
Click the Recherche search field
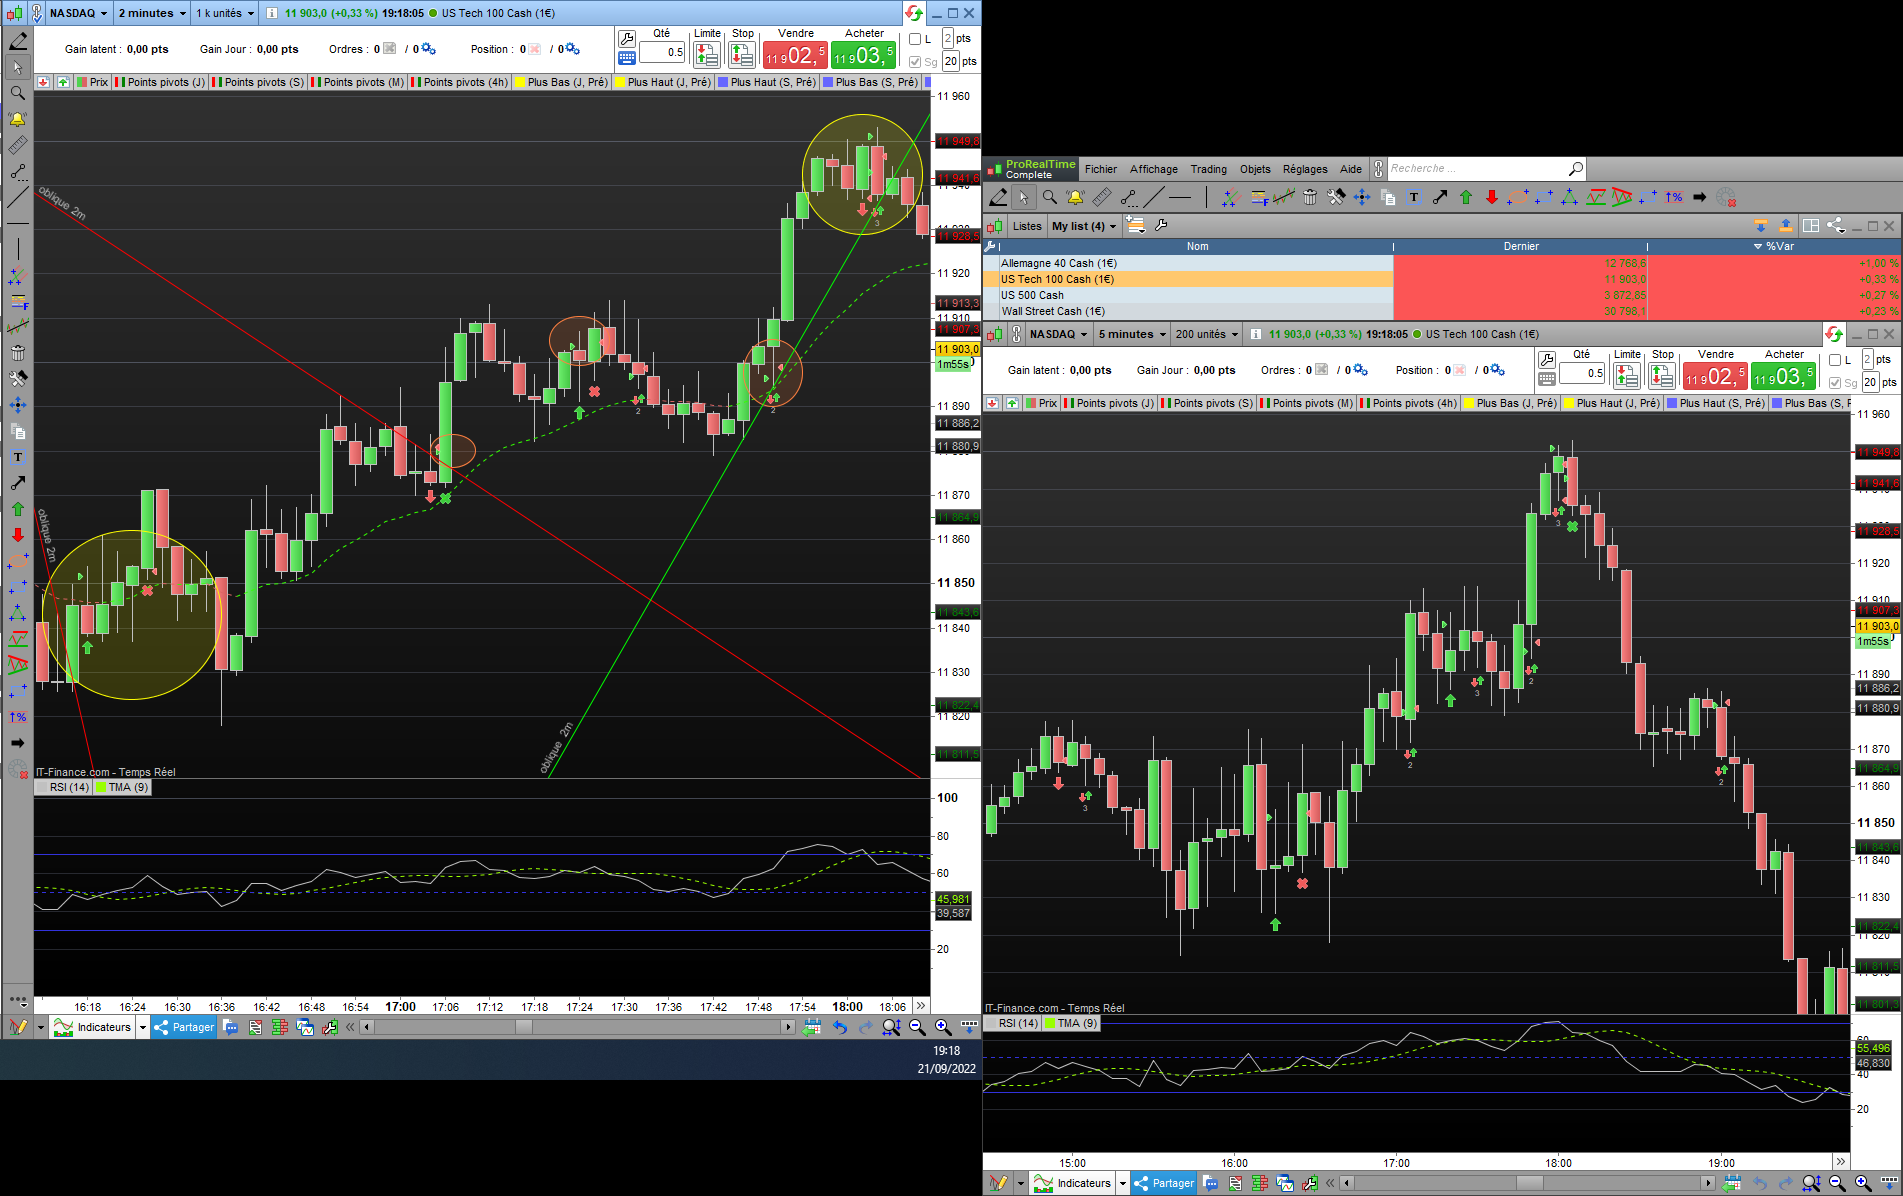point(1475,169)
